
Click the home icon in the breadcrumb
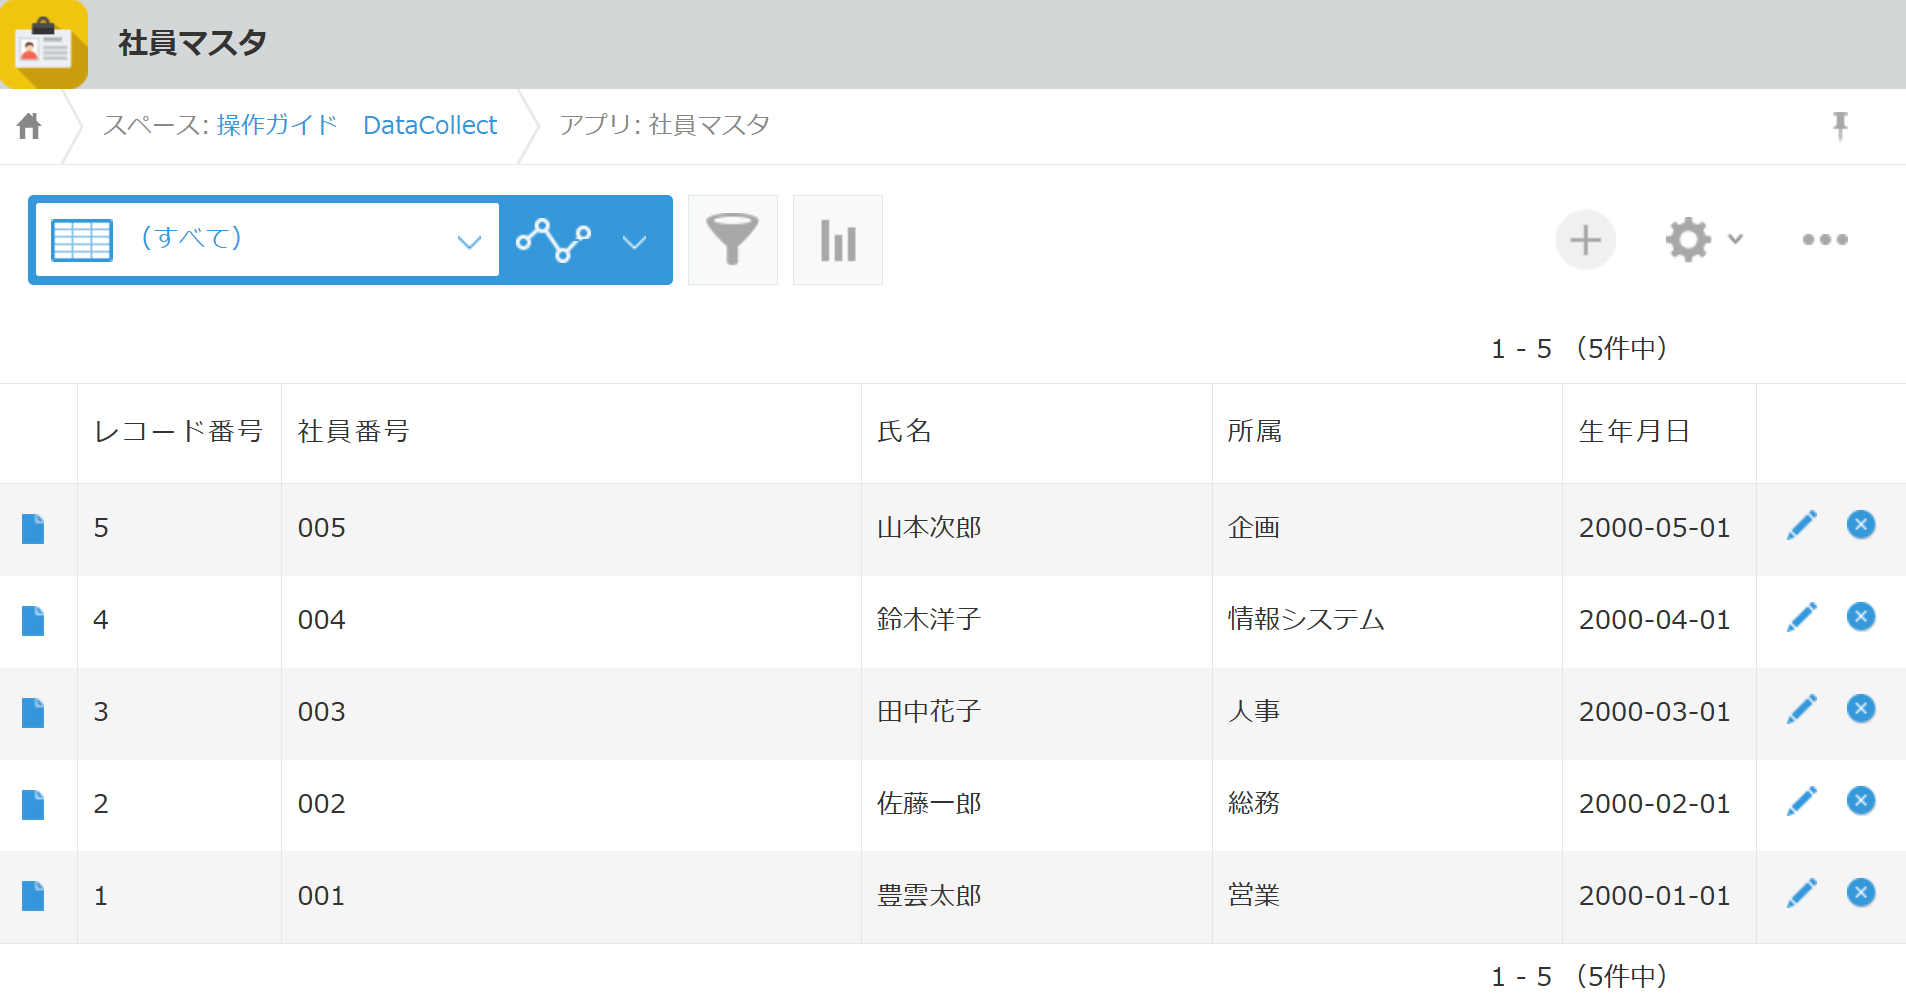click(x=29, y=124)
